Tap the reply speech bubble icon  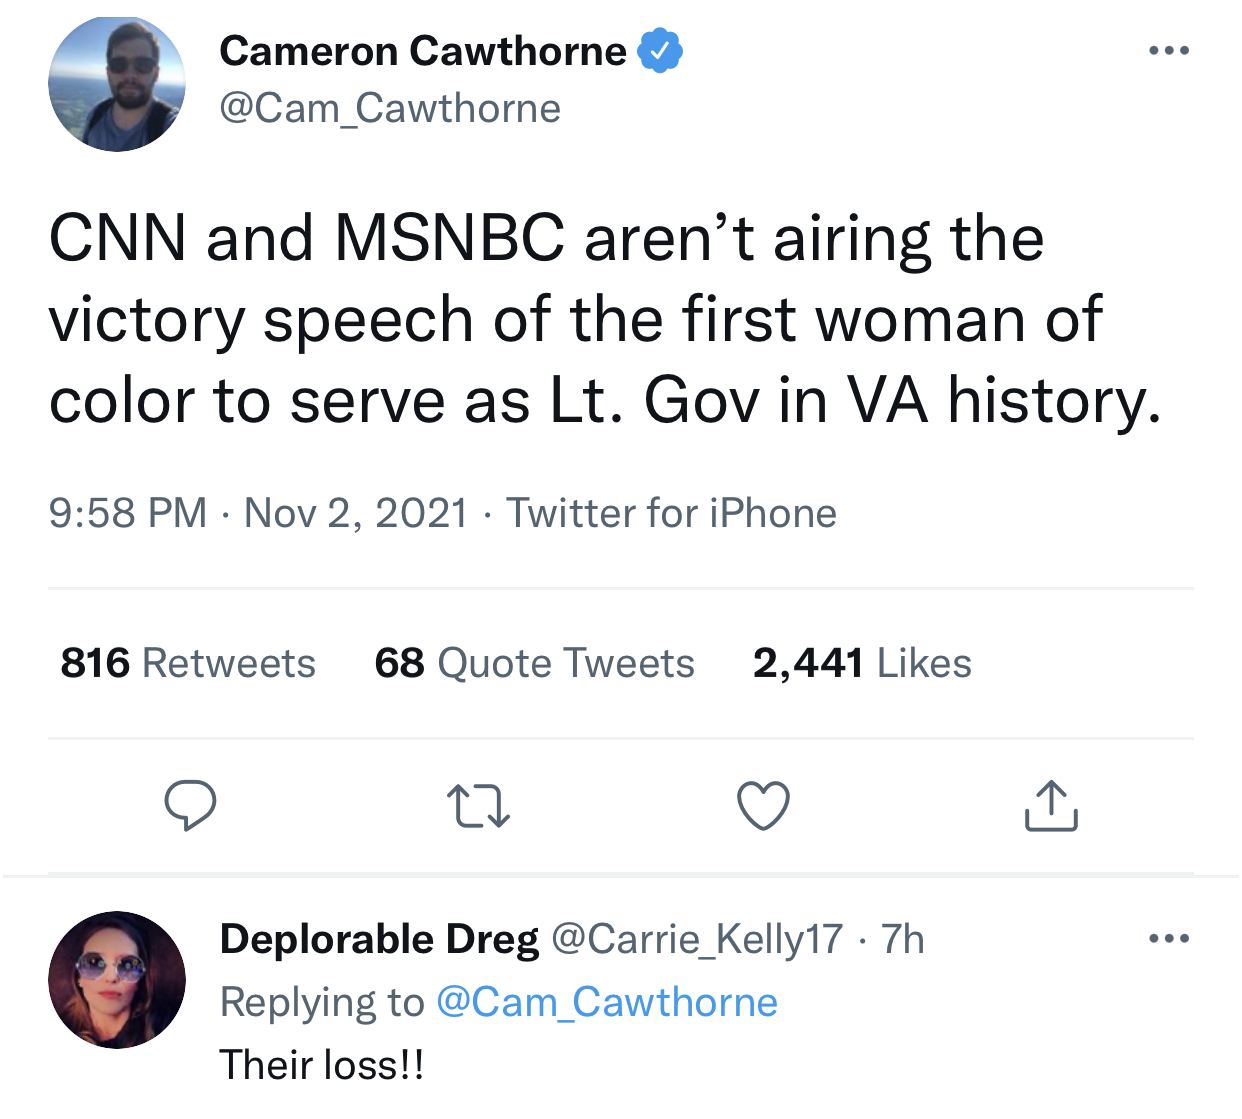coord(190,805)
